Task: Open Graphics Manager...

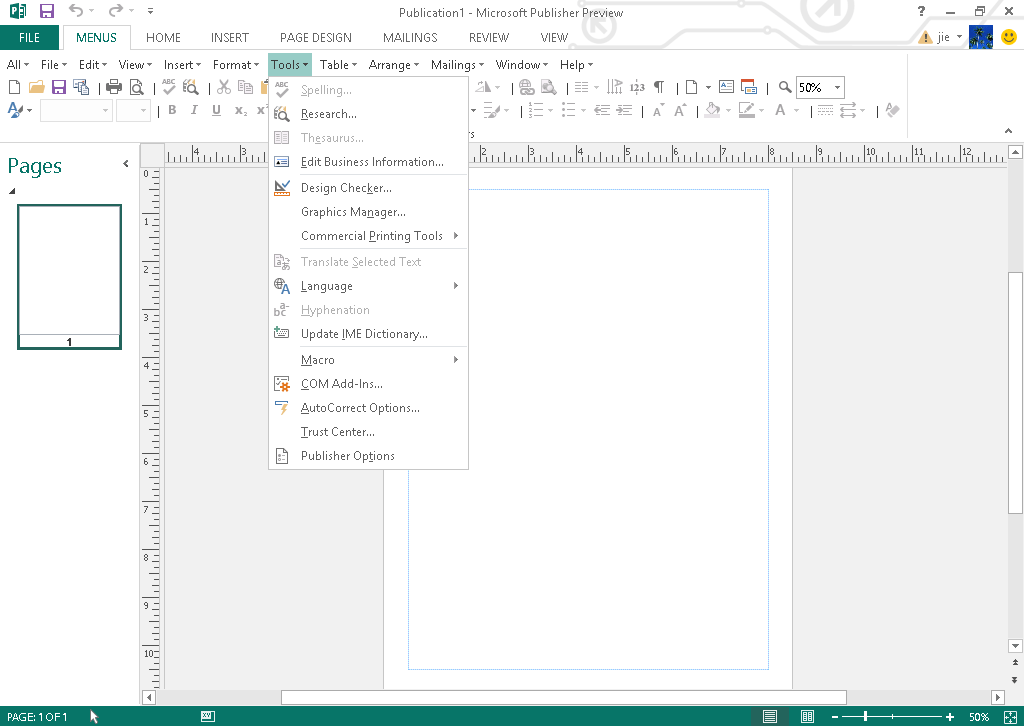Action: pos(368,212)
